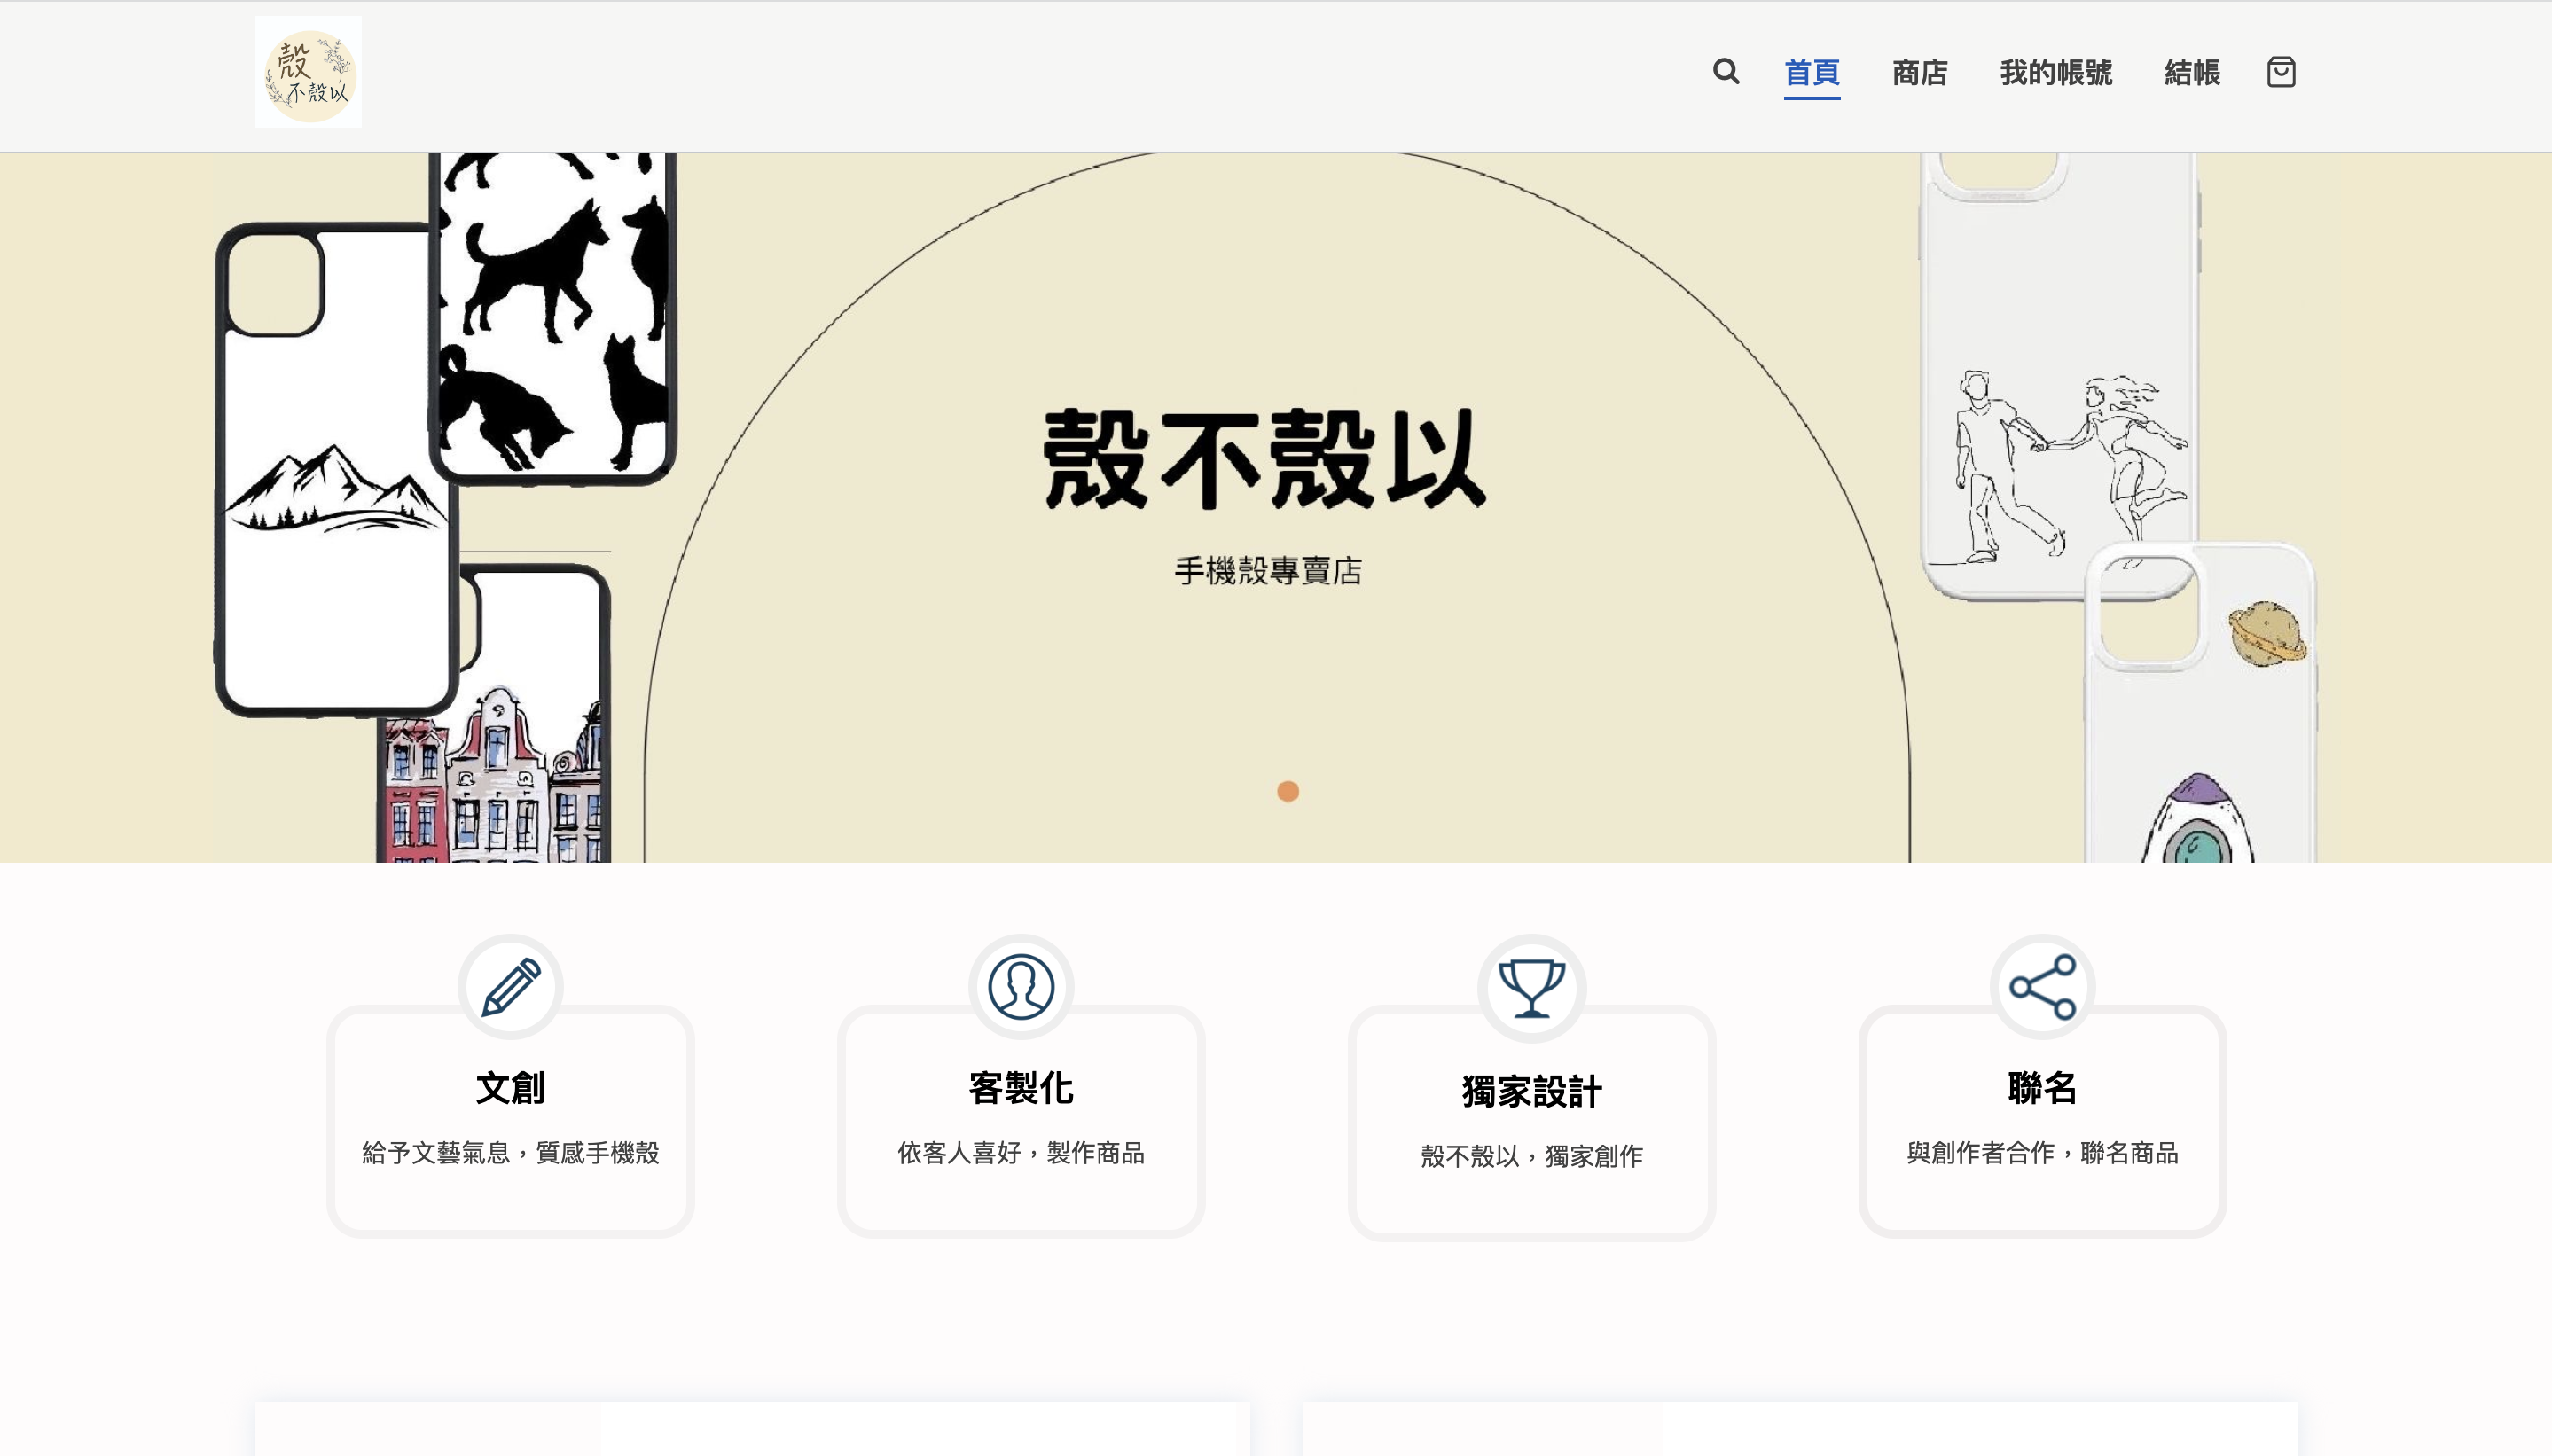Open the 商店 navigation item
The width and height of the screenshot is (2552, 1456).
(1918, 72)
